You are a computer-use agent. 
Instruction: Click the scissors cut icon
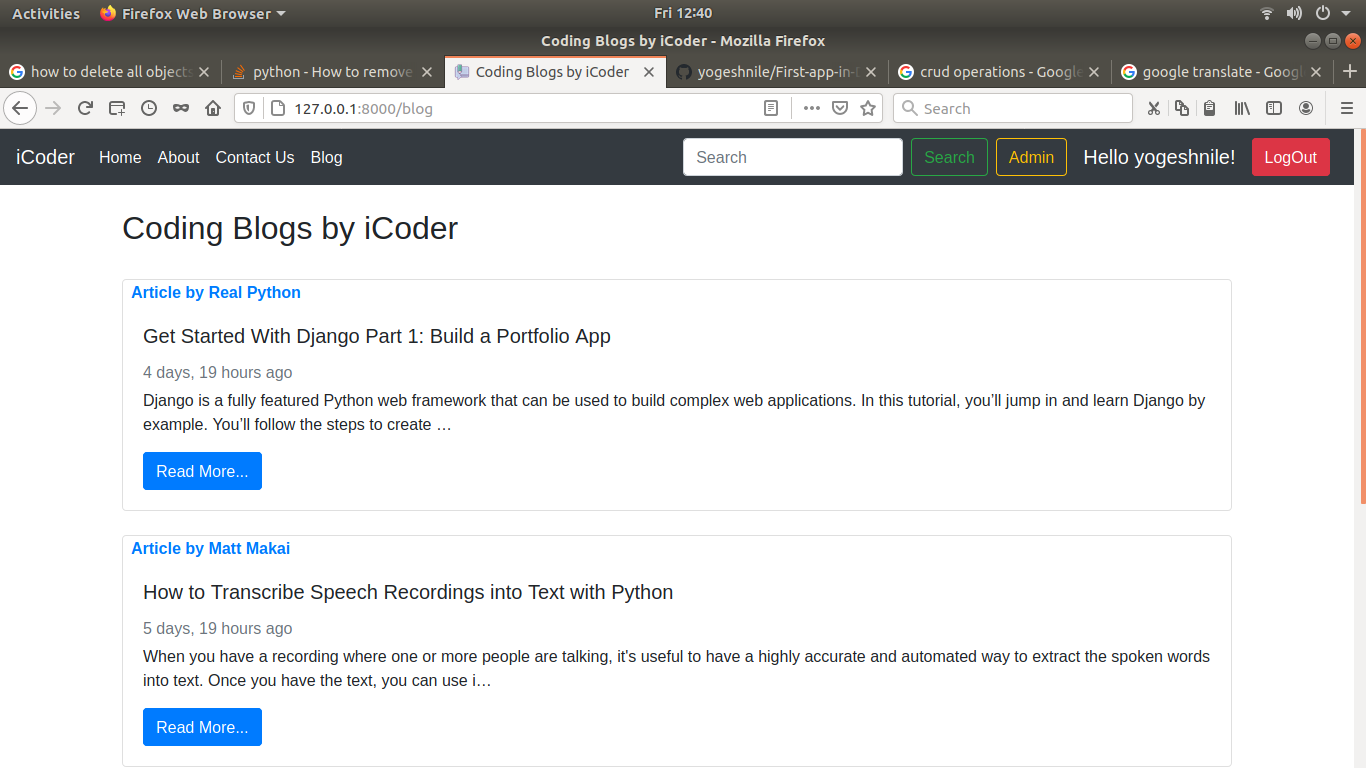pos(1154,108)
